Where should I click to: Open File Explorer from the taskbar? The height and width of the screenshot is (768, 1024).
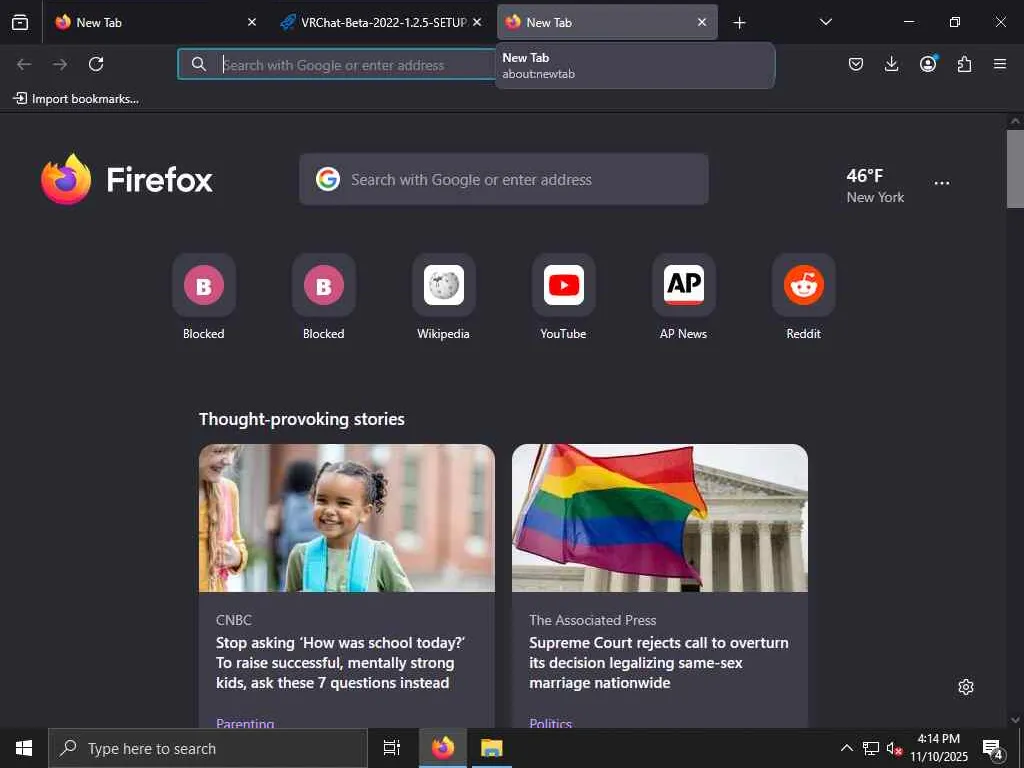(x=491, y=748)
